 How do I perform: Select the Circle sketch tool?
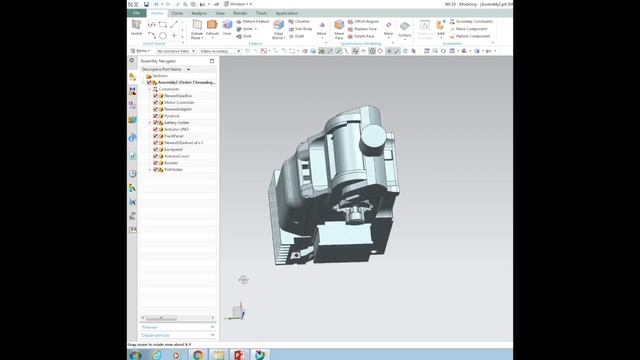163,36
